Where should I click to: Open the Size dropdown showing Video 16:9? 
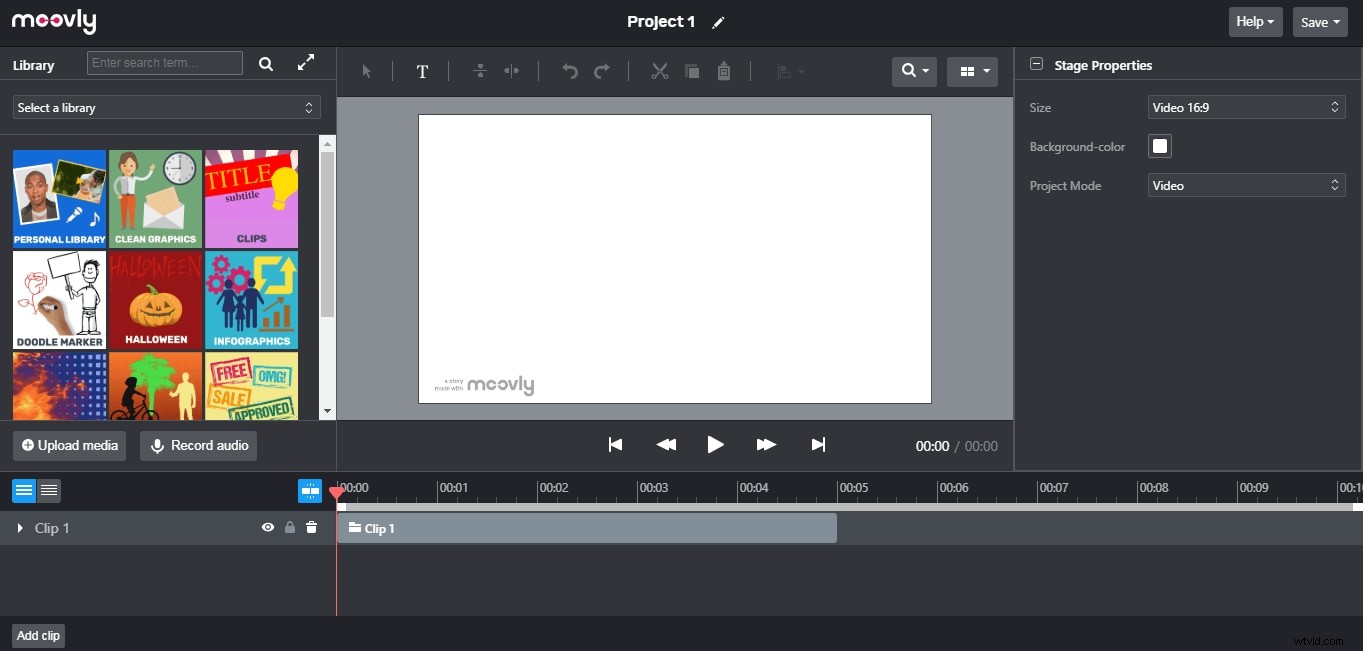point(1245,107)
